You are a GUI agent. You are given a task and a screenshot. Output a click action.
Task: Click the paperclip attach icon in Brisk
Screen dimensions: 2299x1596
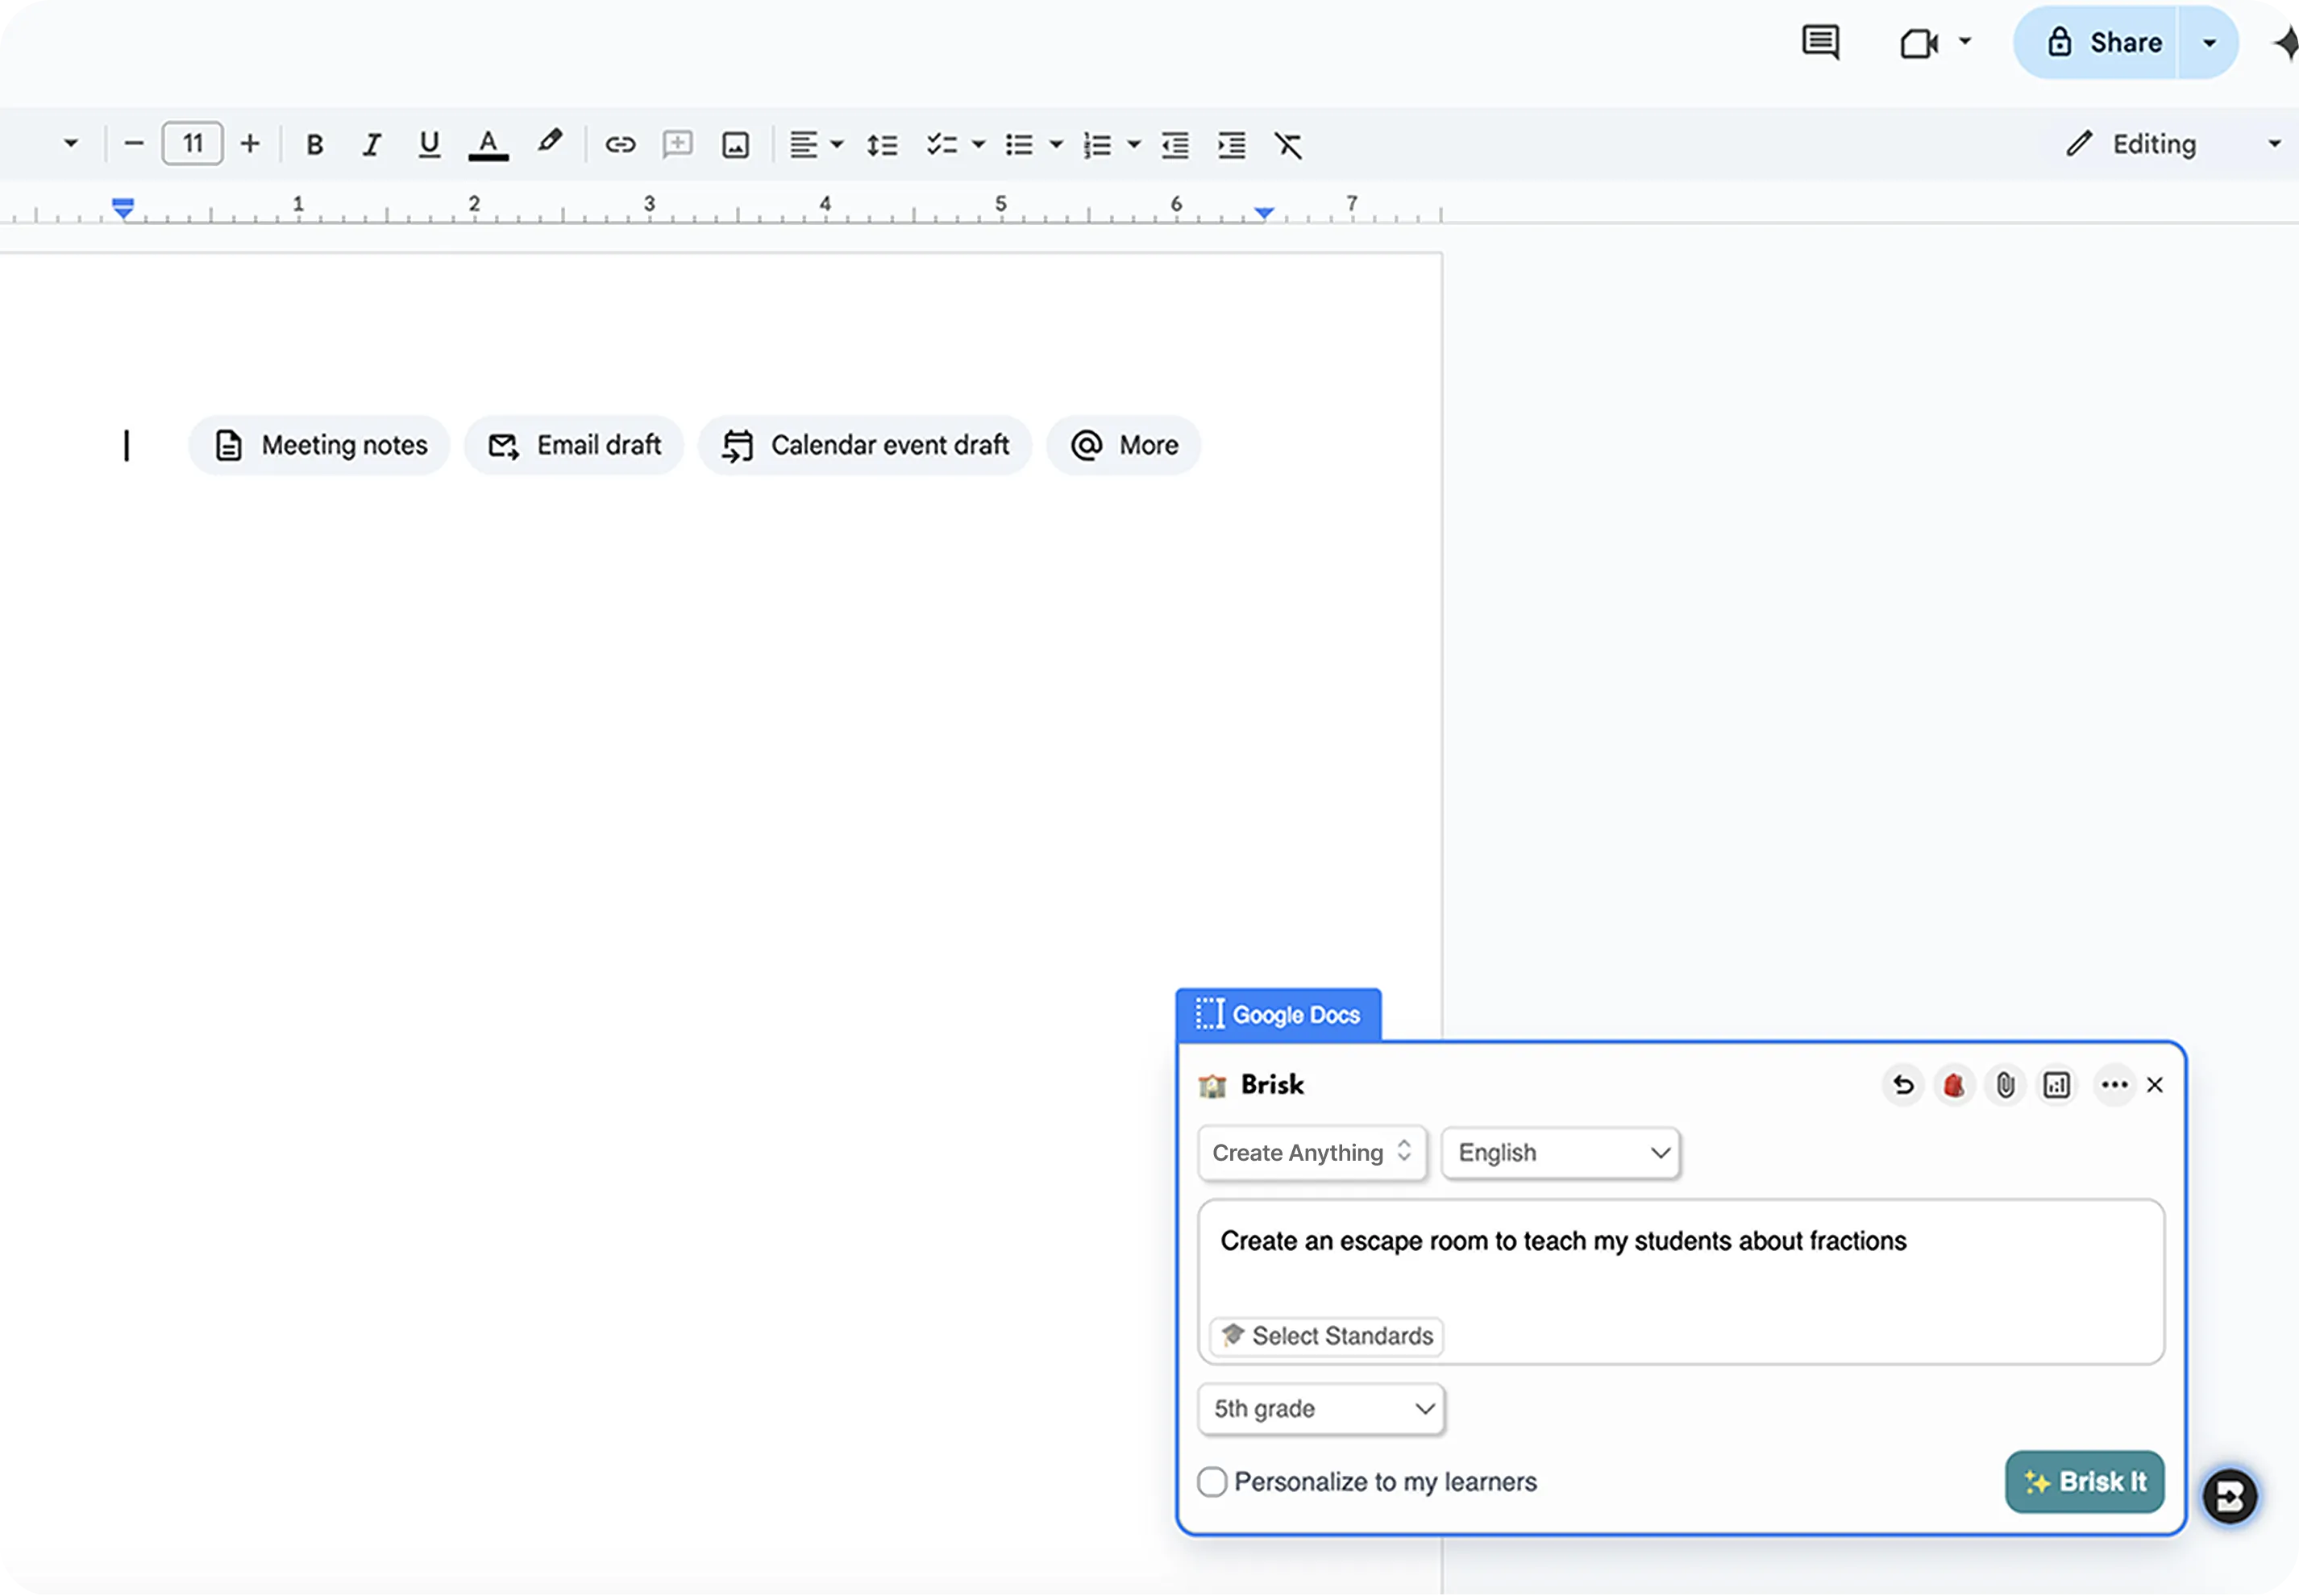[x=2005, y=1085]
